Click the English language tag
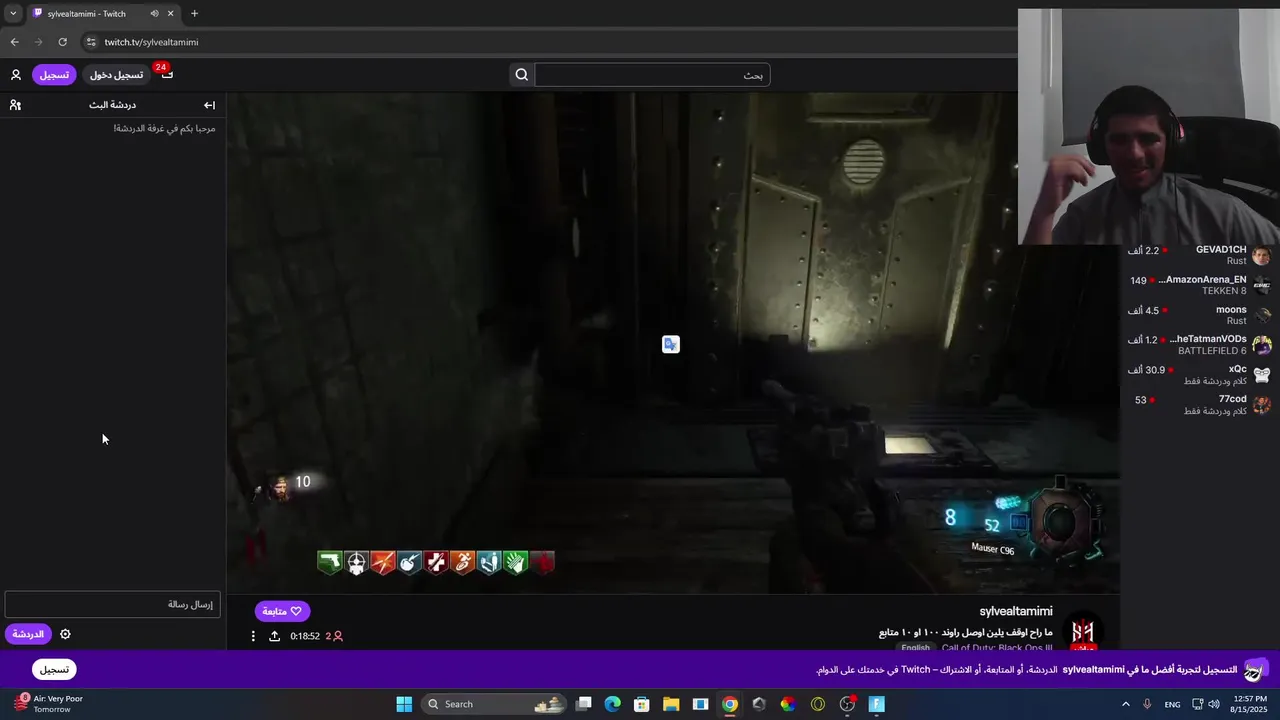Viewport: 1280px width, 720px height. (x=915, y=648)
